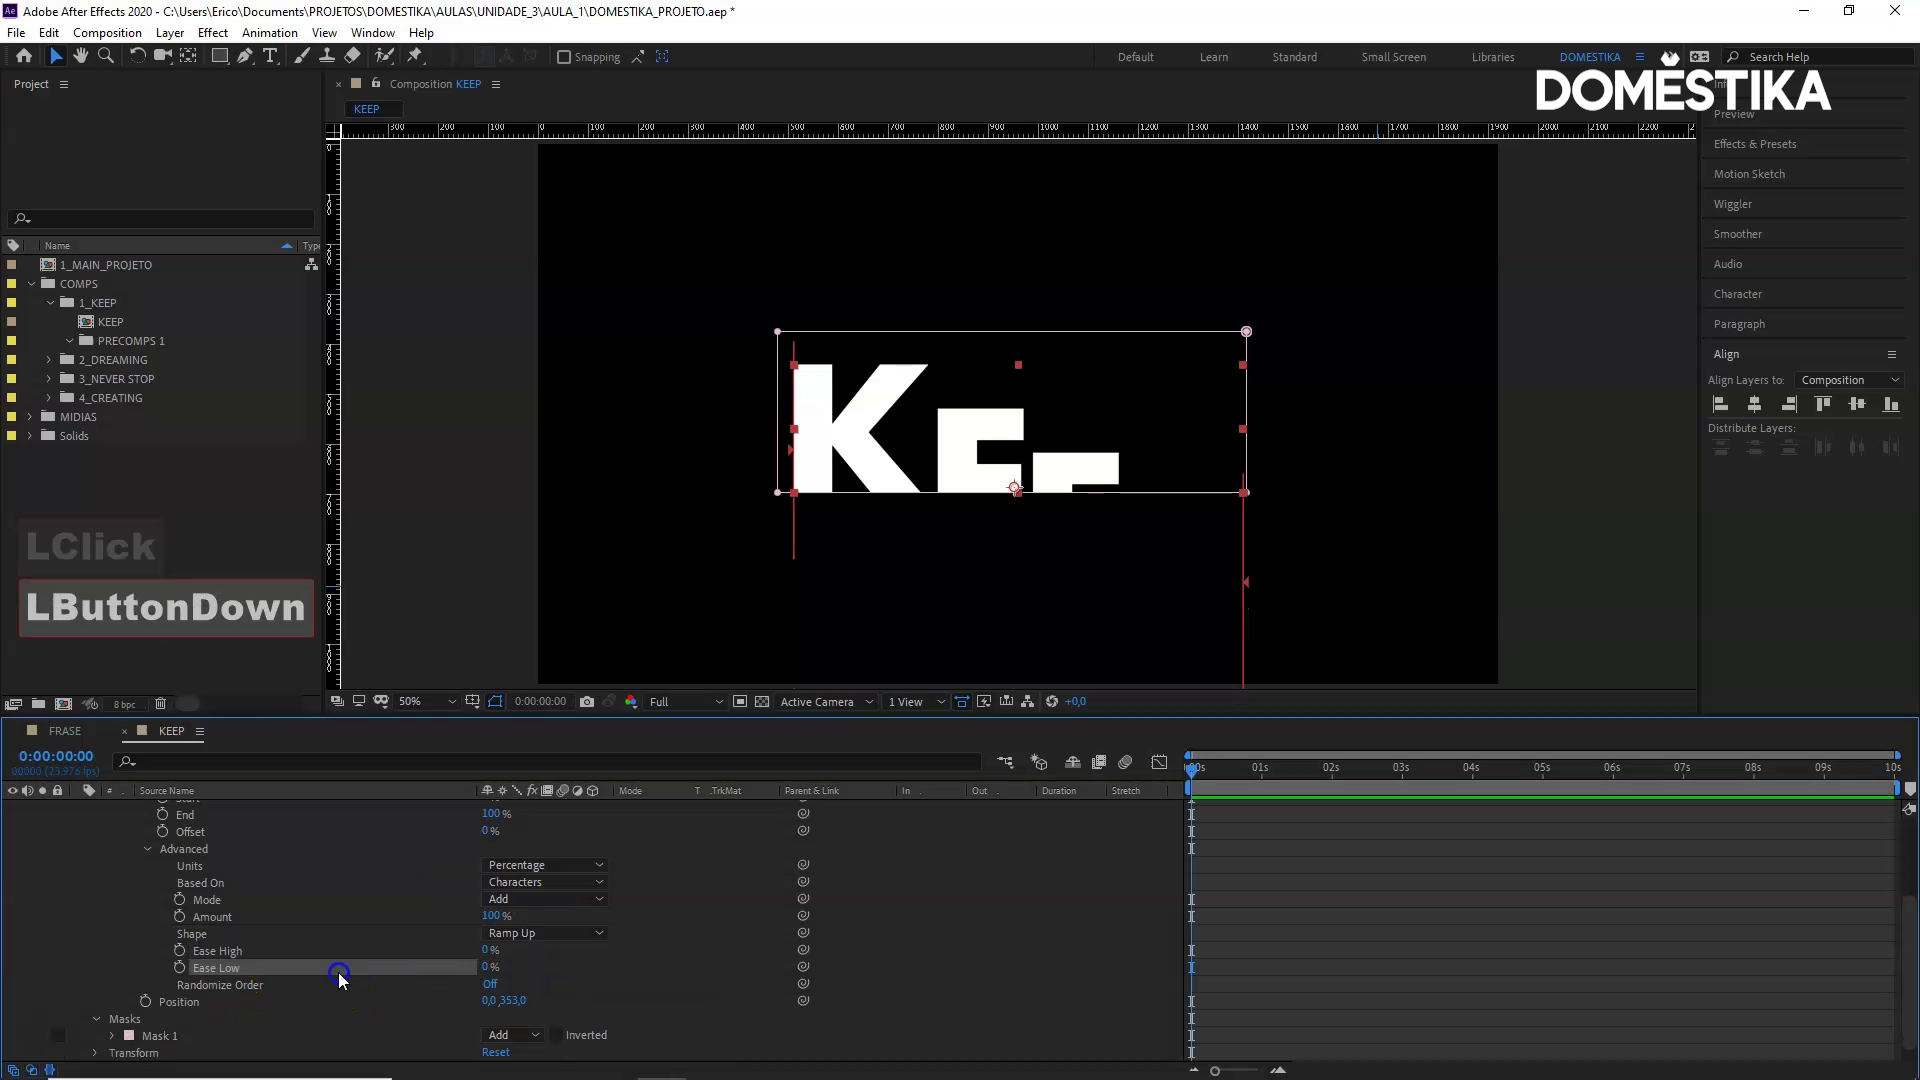This screenshot has width=1920, height=1080.
Task: Select the Zoom magnifier tool
Action: (x=106, y=56)
